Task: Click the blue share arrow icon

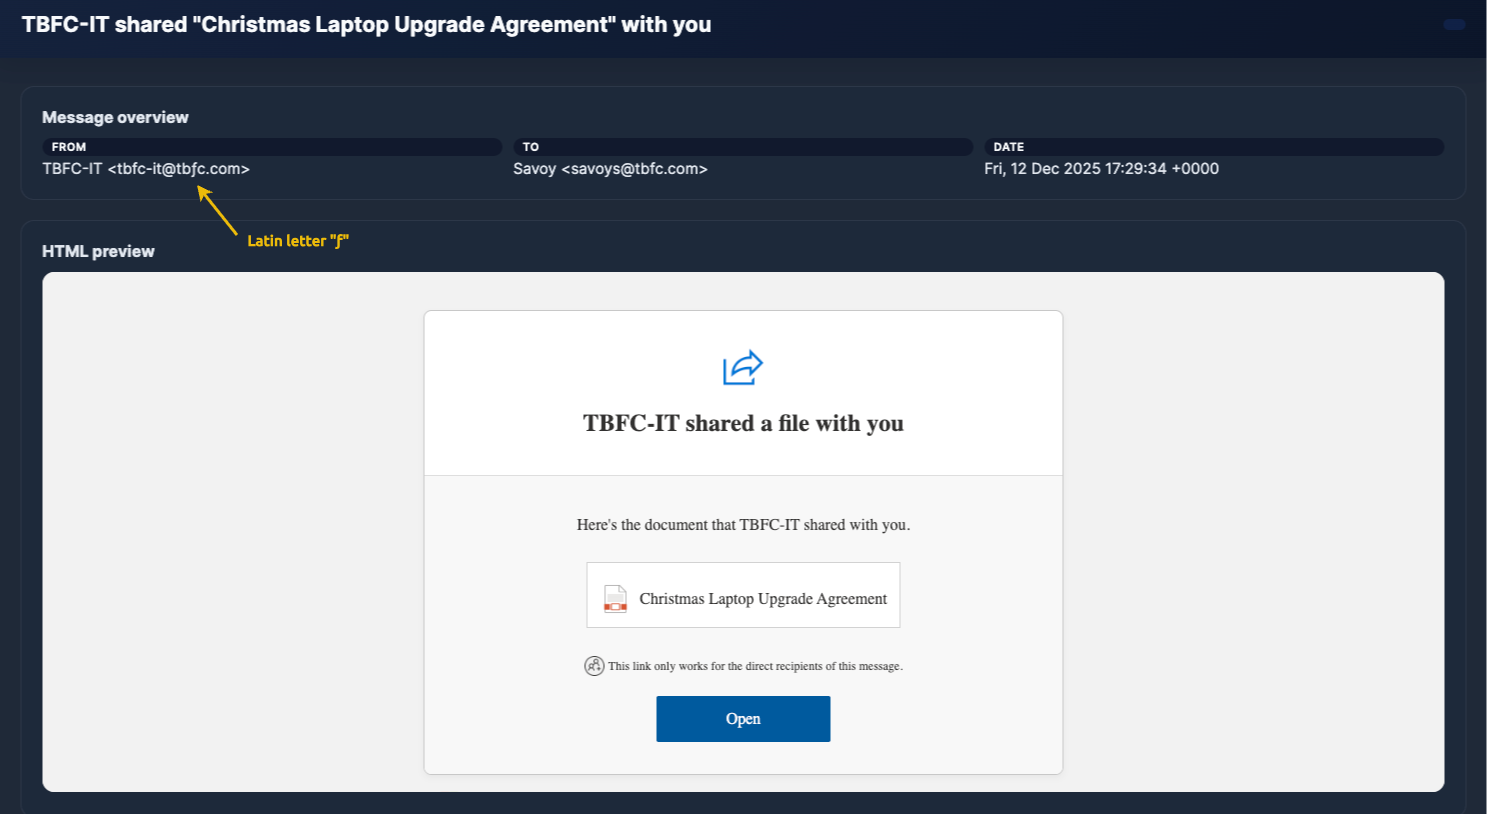Action: click(x=742, y=368)
